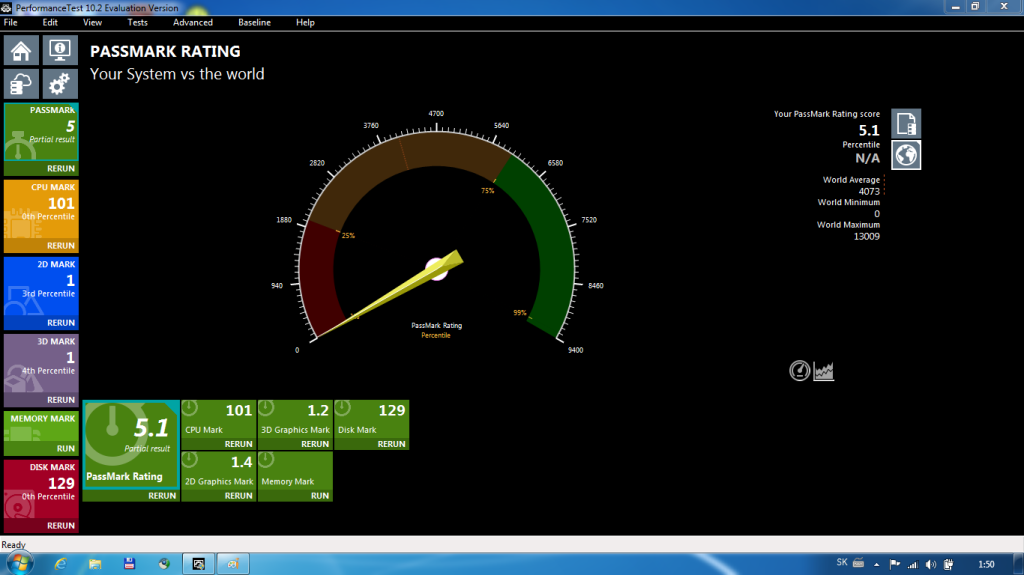
Task: Click RERUN under PassMark Rating tile
Action: pos(162,496)
